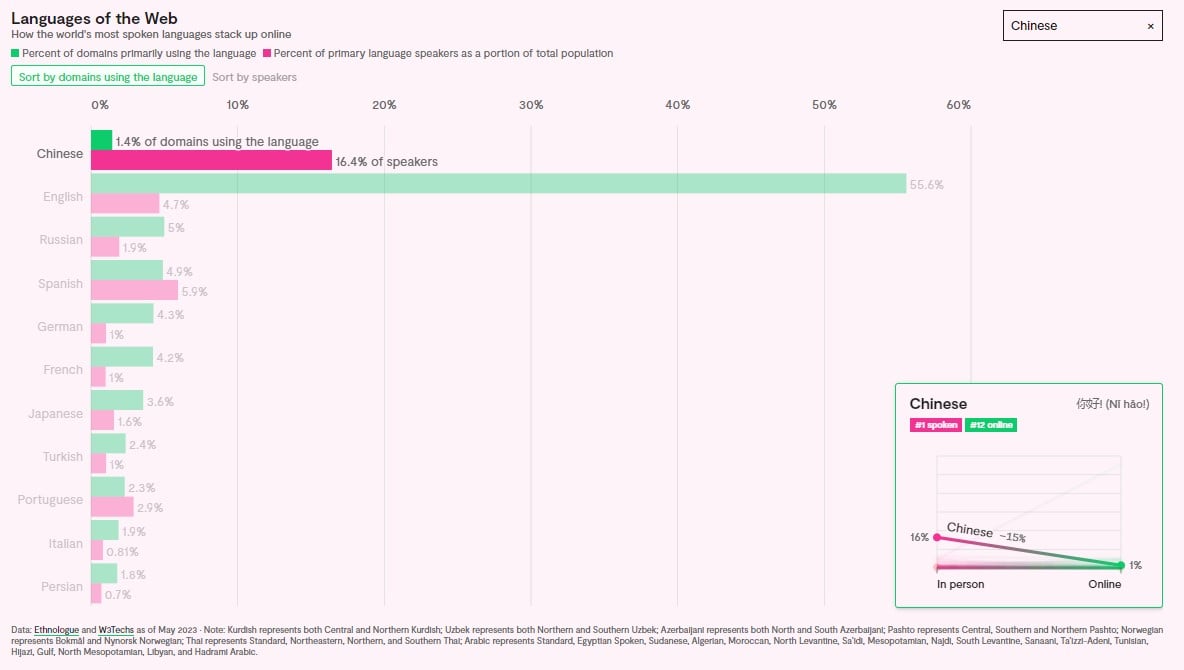Click the green domains legend square
1184x670 pixels.
15,53
